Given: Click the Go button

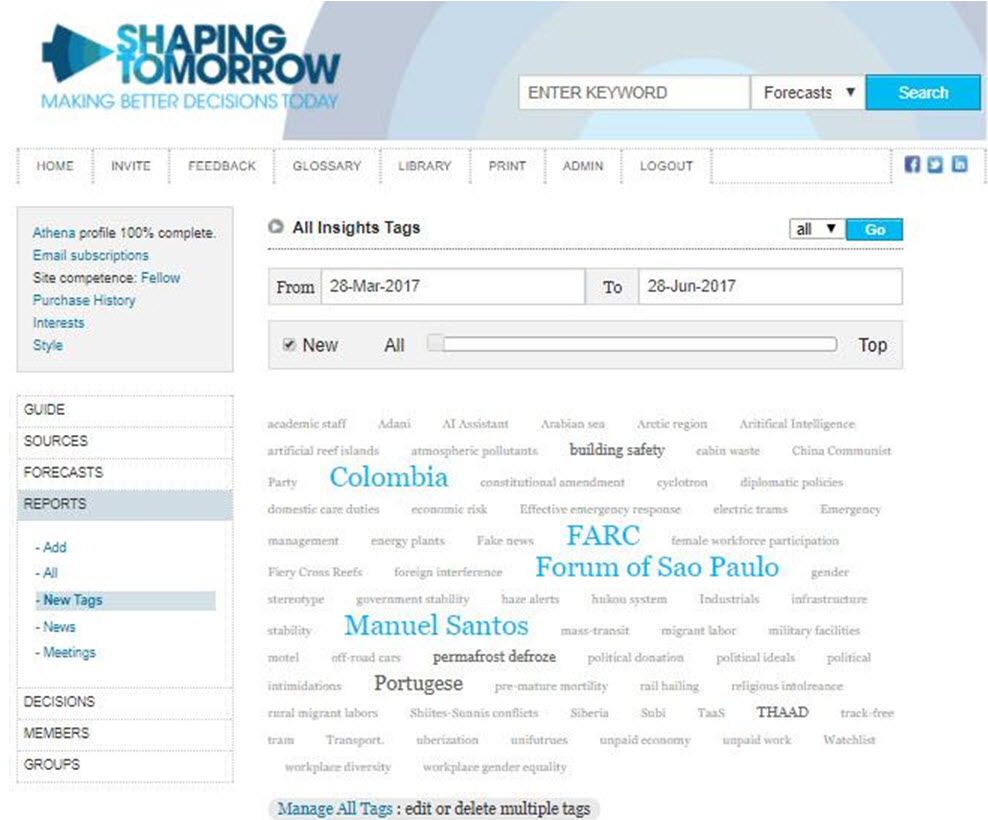Looking at the screenshot, I should click(875, 229).
